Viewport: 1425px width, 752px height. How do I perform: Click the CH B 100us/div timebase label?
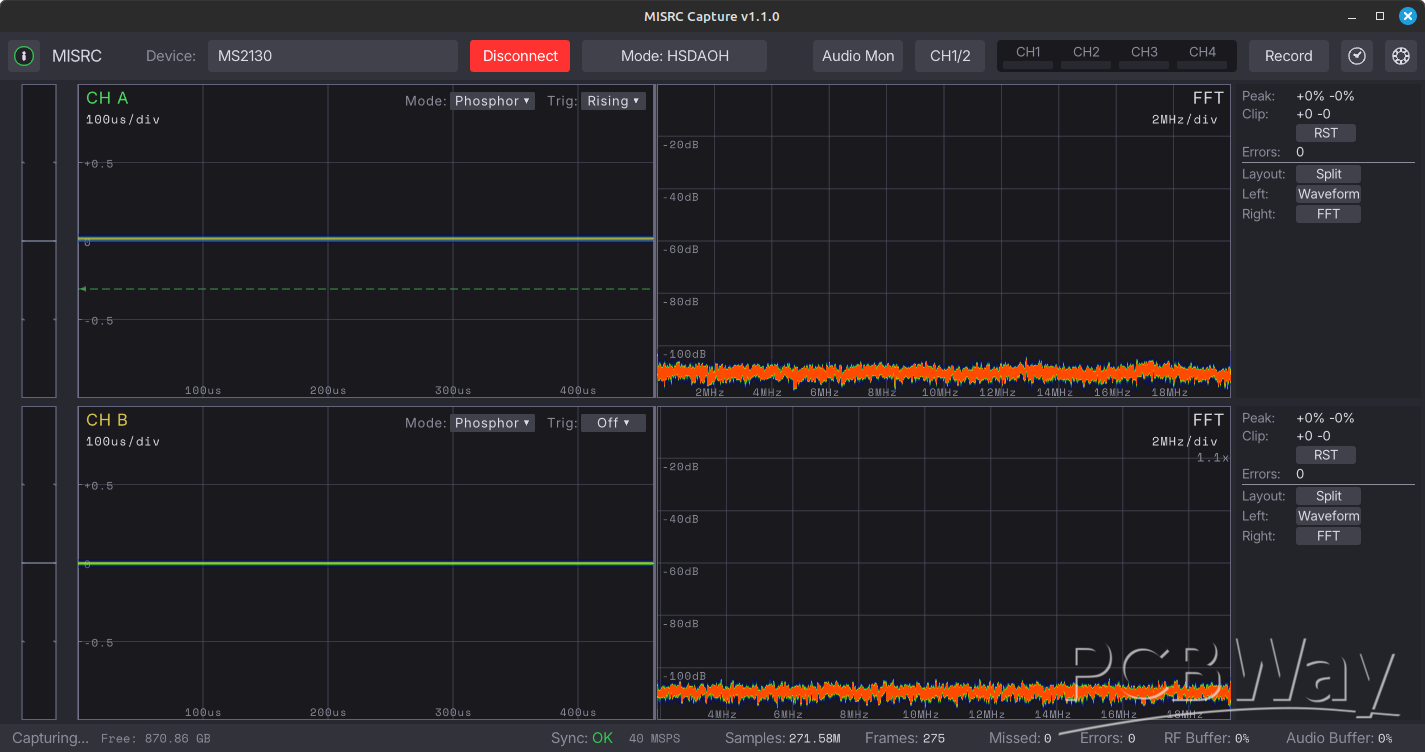tap(123, 442)
